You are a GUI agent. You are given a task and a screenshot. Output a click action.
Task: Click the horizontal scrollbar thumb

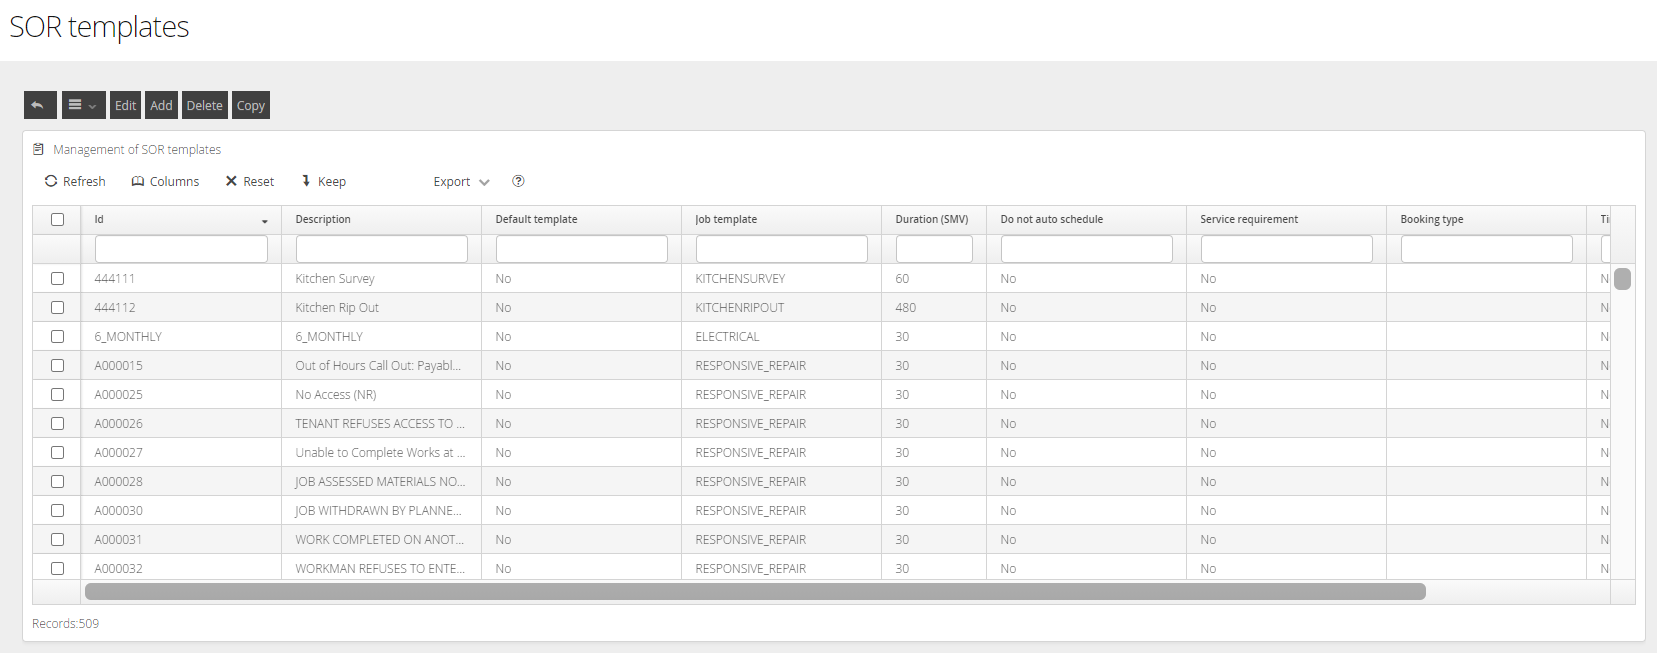click(x=755, y=591)
